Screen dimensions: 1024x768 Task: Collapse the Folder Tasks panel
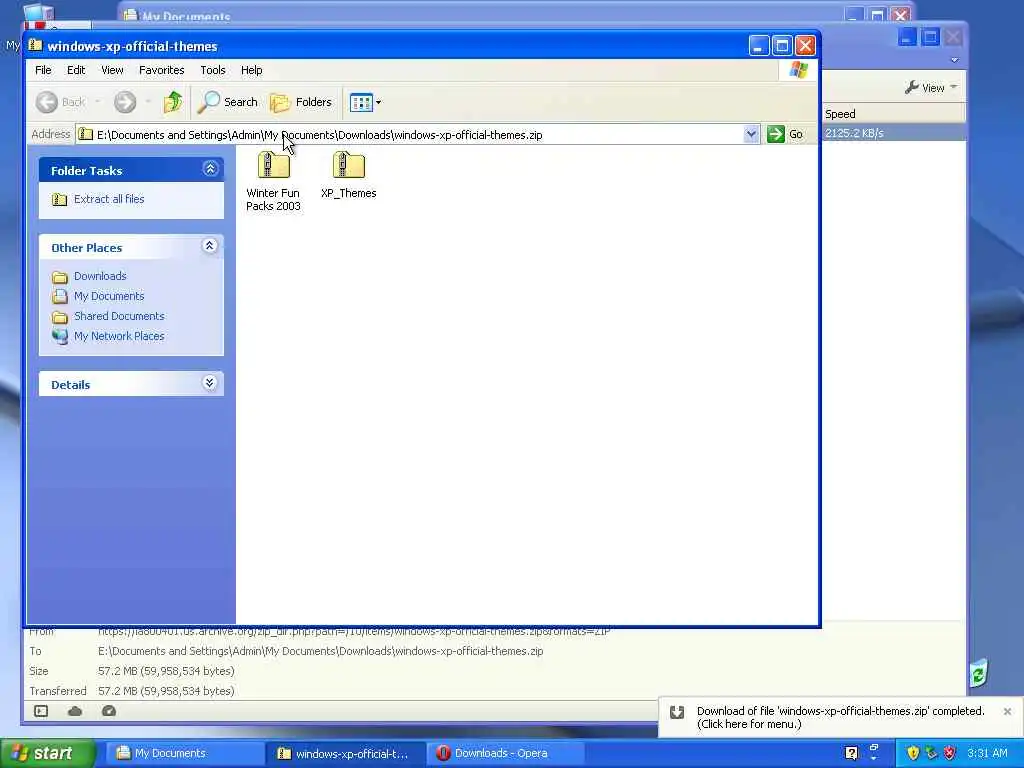click(210, 169)
